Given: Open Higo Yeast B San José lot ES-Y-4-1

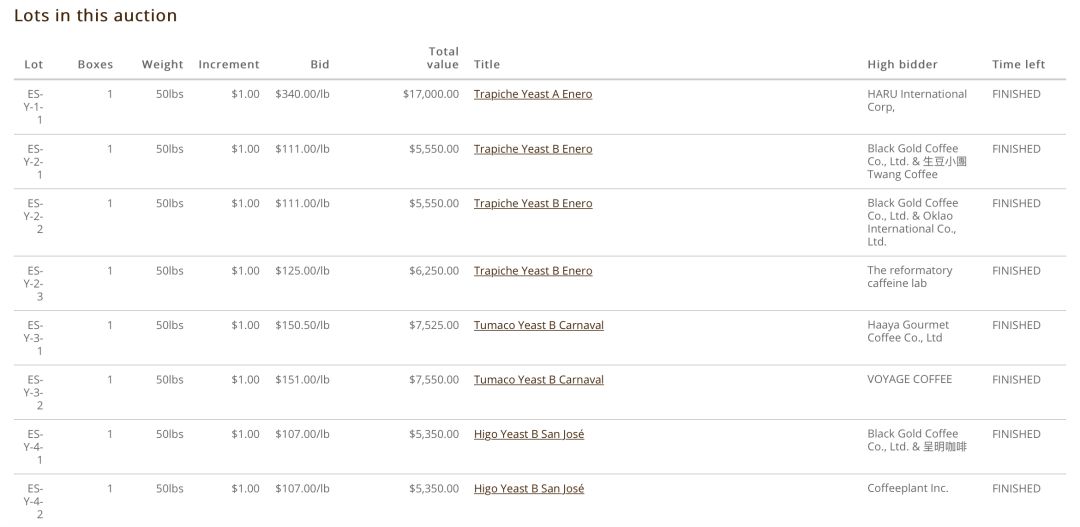Looking at the screenshot, I should (x=528, y=434).
